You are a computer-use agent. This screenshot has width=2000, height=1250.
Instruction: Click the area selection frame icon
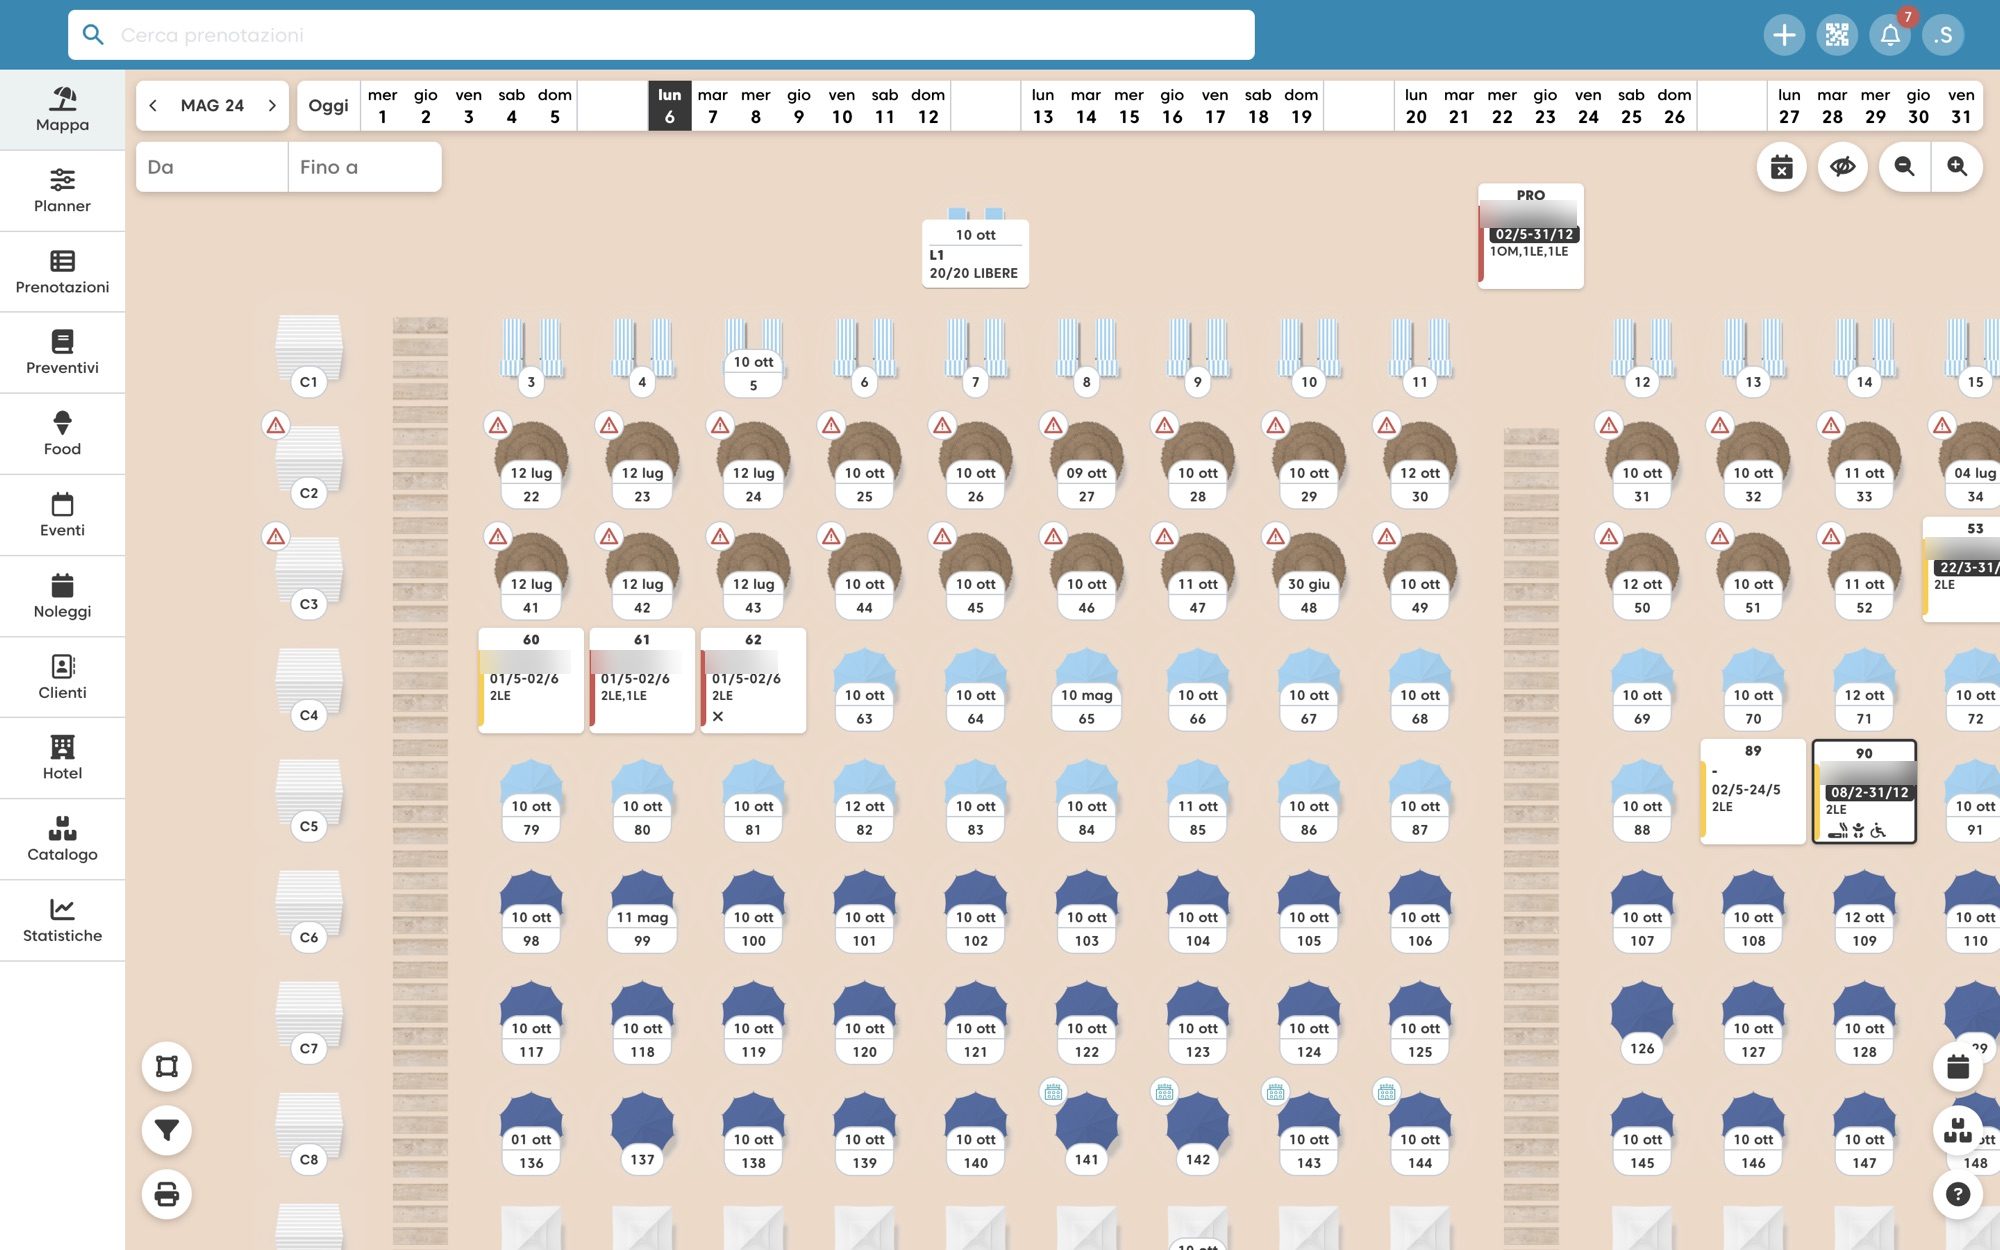click(x=167, y=1066)
